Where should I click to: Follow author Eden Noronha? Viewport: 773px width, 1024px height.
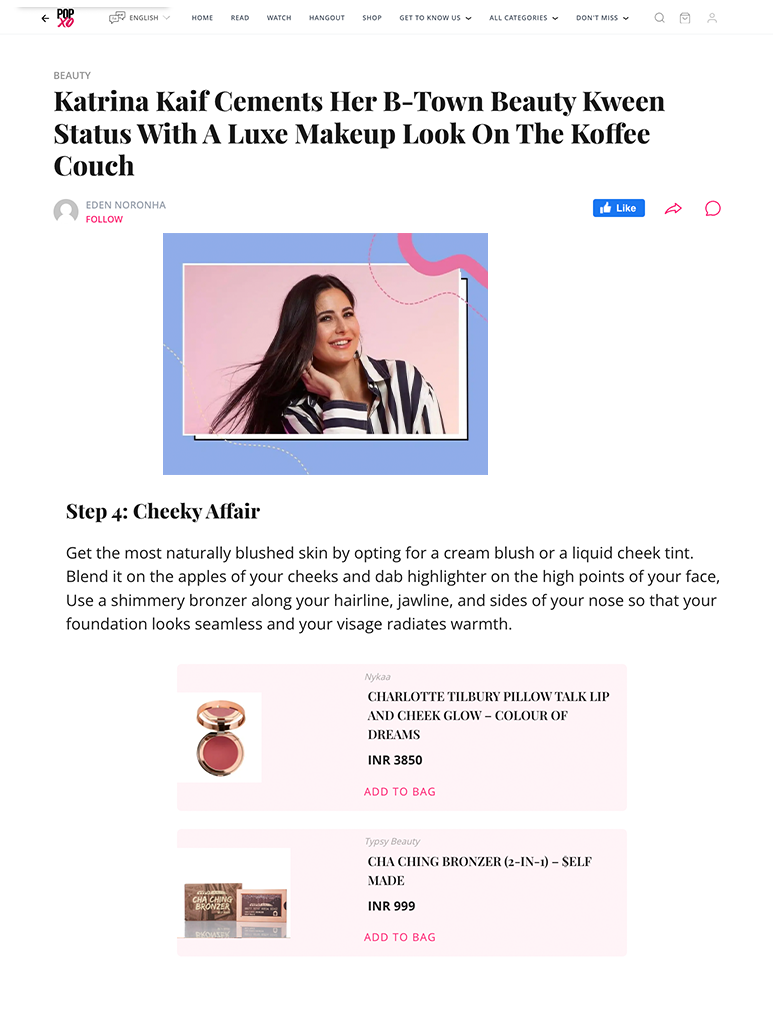[104, 219]
